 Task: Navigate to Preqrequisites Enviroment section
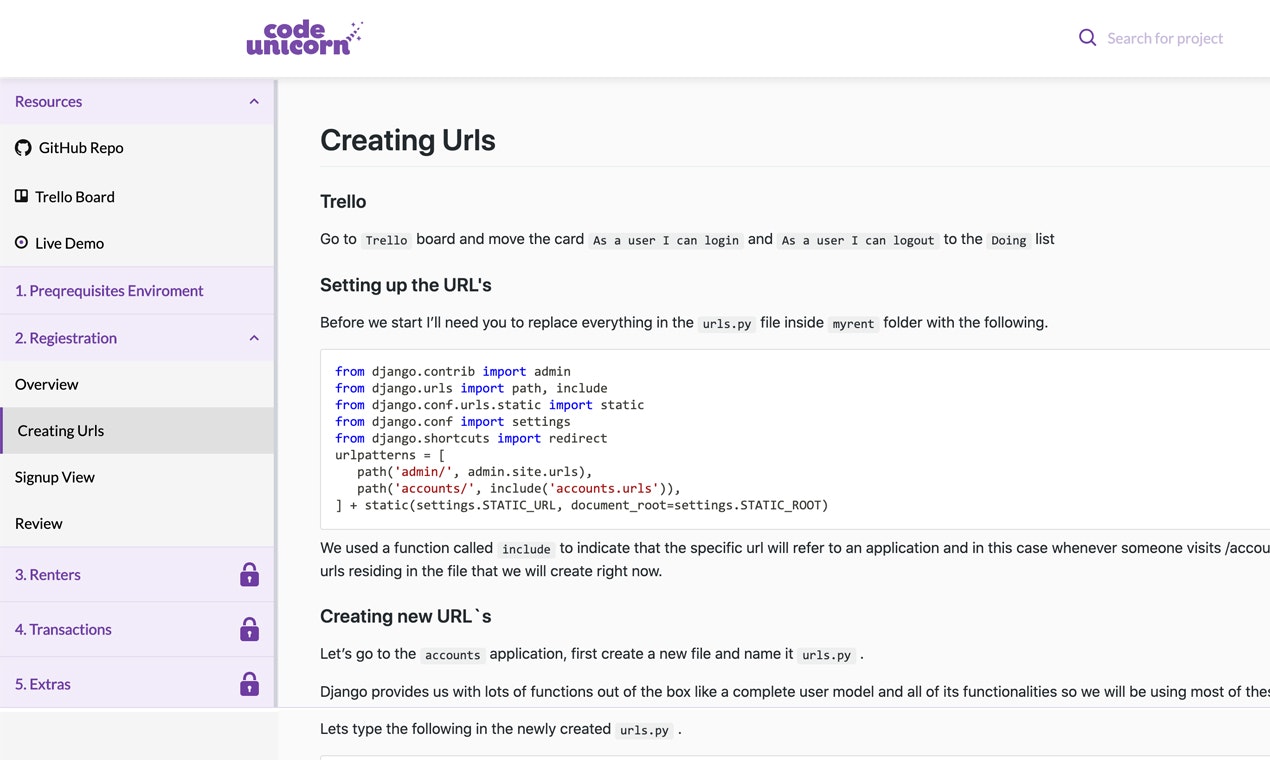109,290
